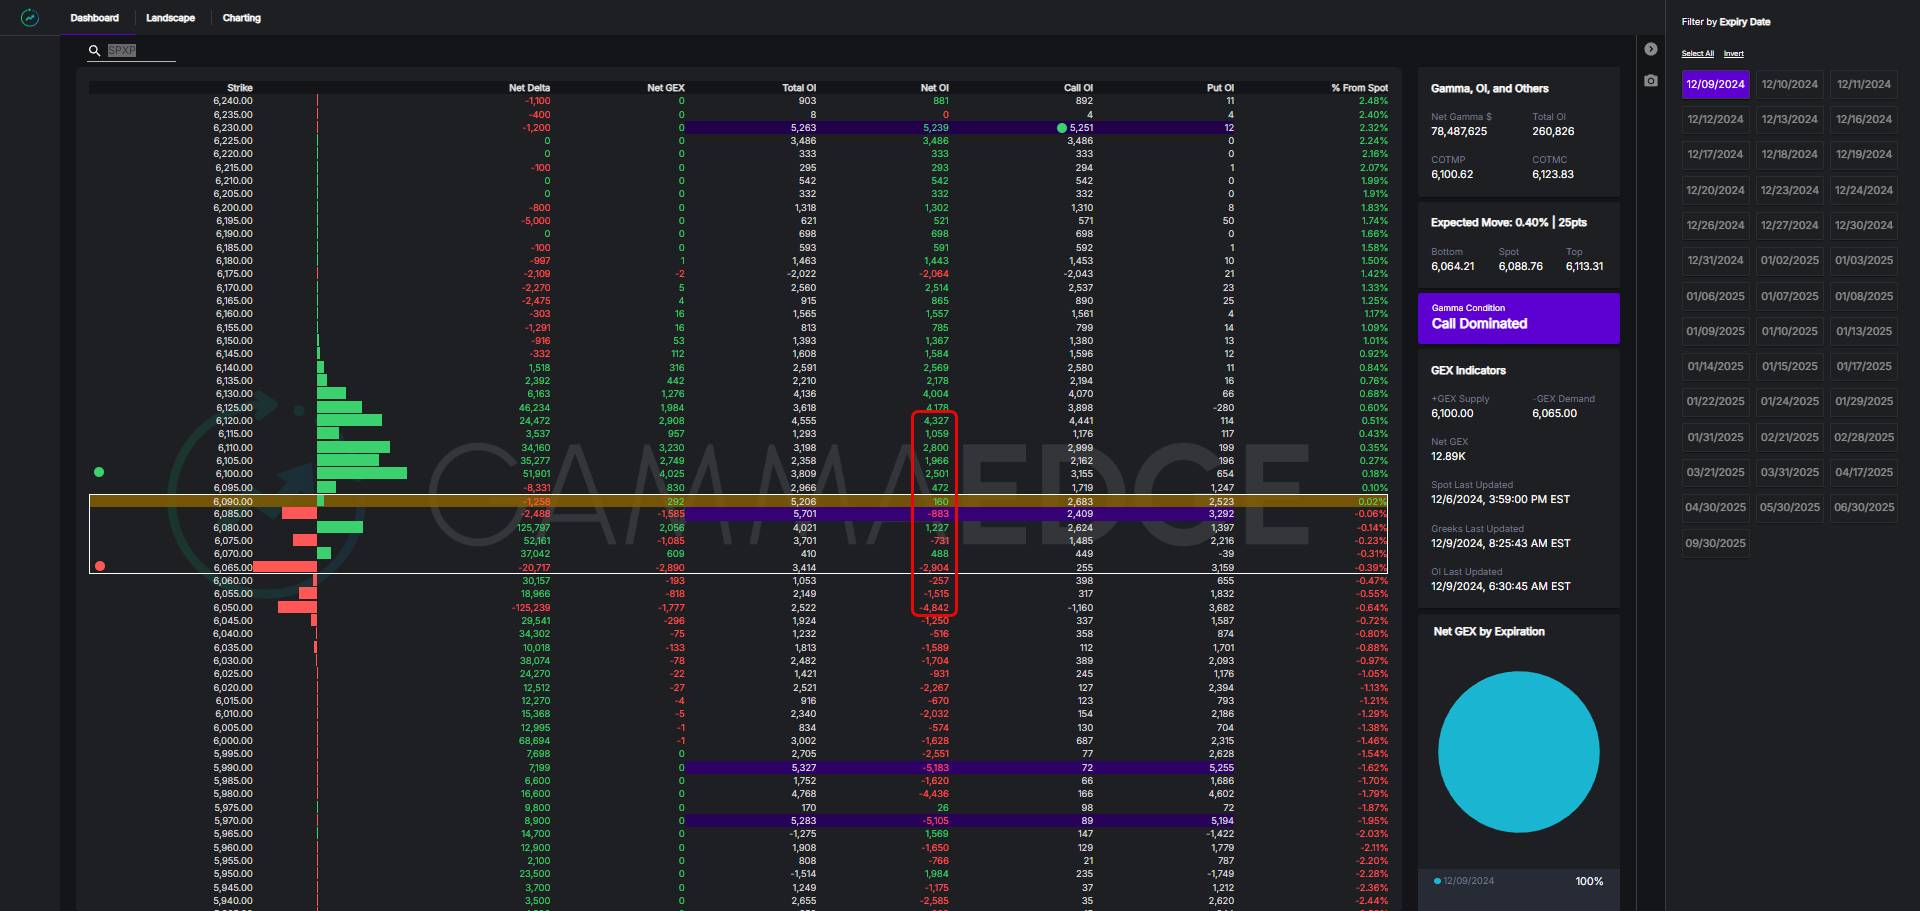Click the Select All link
The image size is (1920, 911).
tap(1697, 54)
